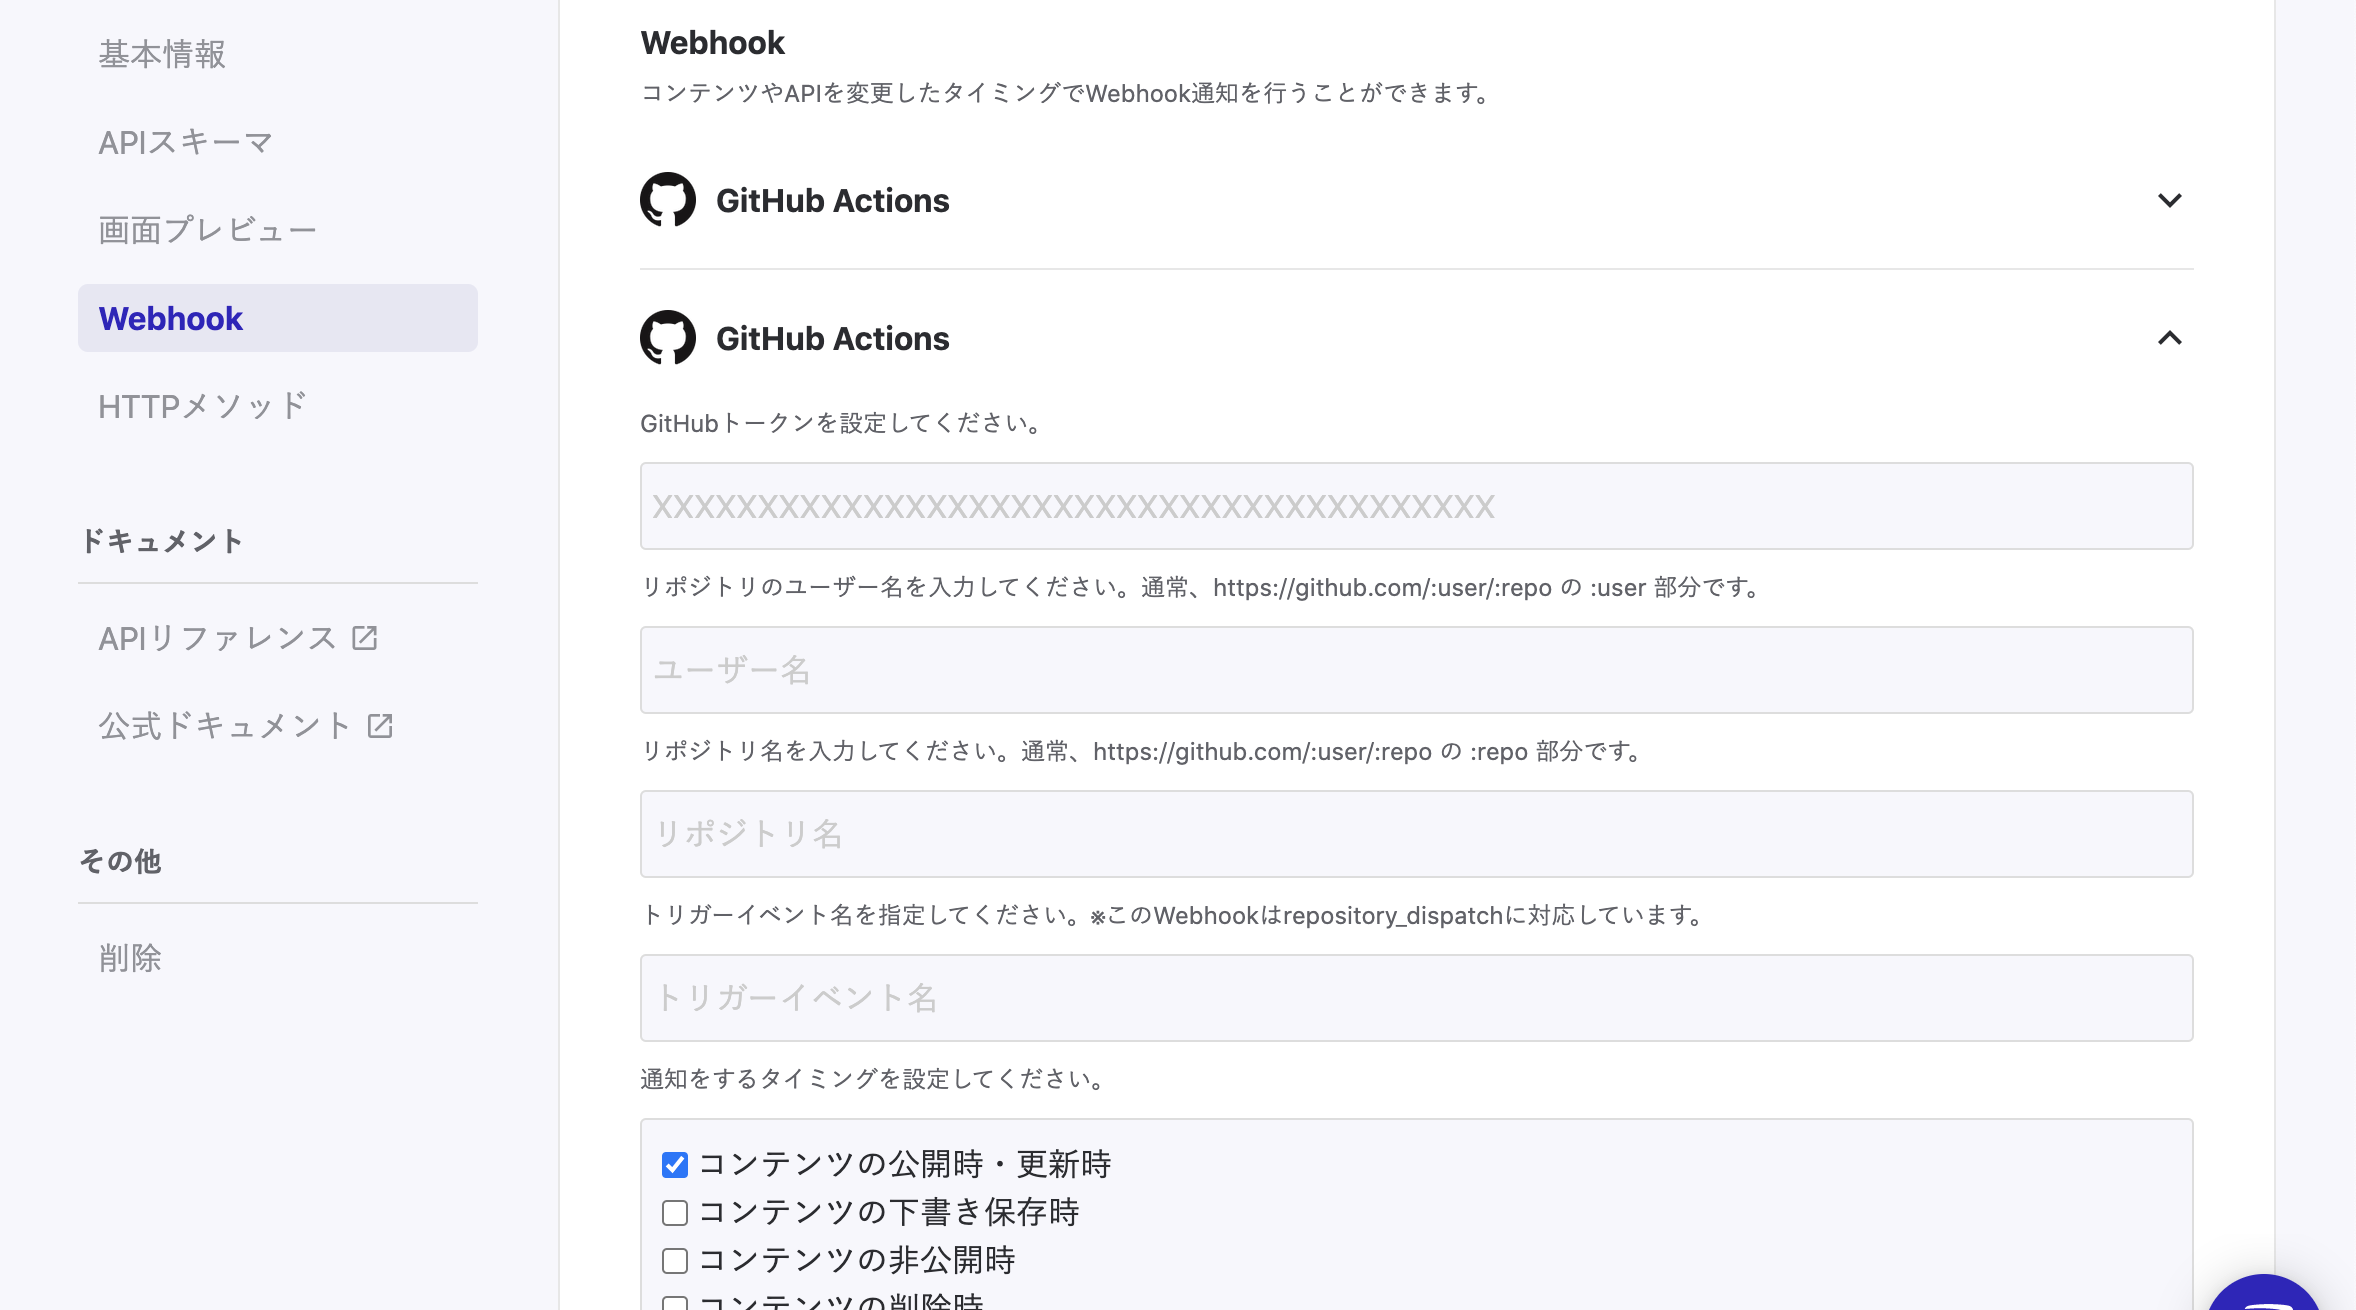
Task: Select APIスキーマ in the sidebar
Action: [185, 141]
